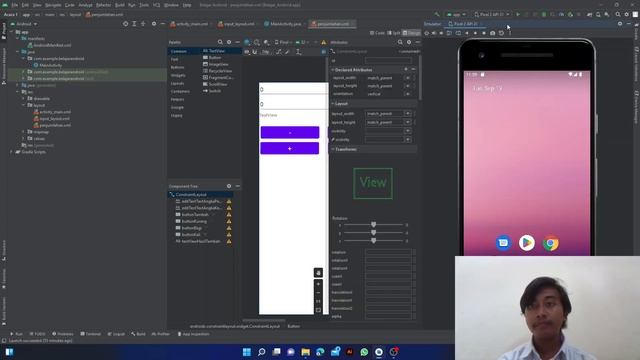Take emulator screenshot with camera icon

(x=493, y=33)
